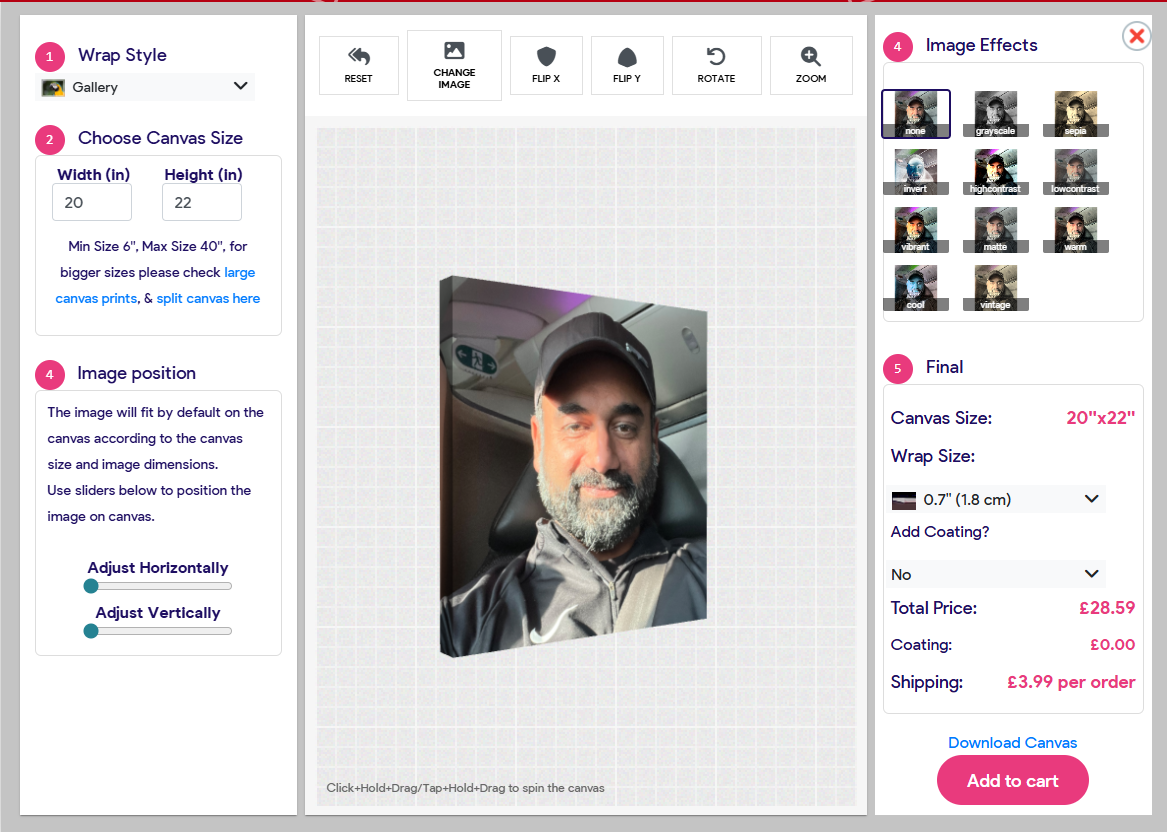Click the Add to cart button
Viewport: 1167px width, 832px height.
[1012, 781]
